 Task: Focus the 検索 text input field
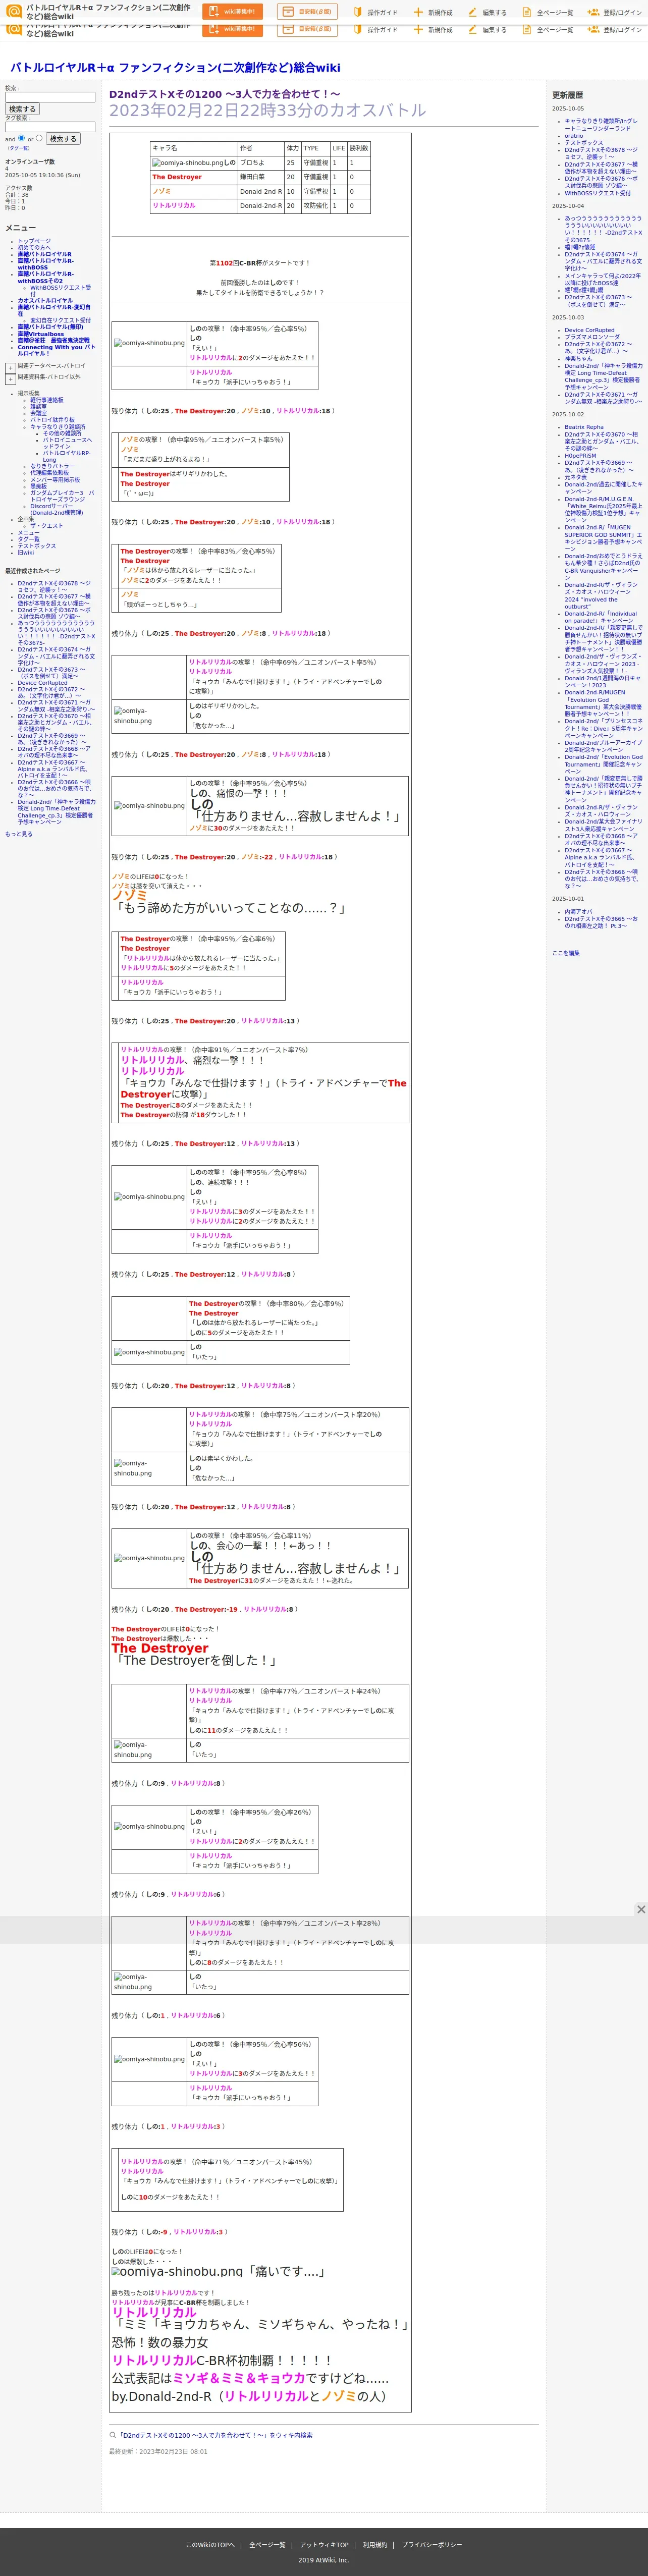[50, 97]
